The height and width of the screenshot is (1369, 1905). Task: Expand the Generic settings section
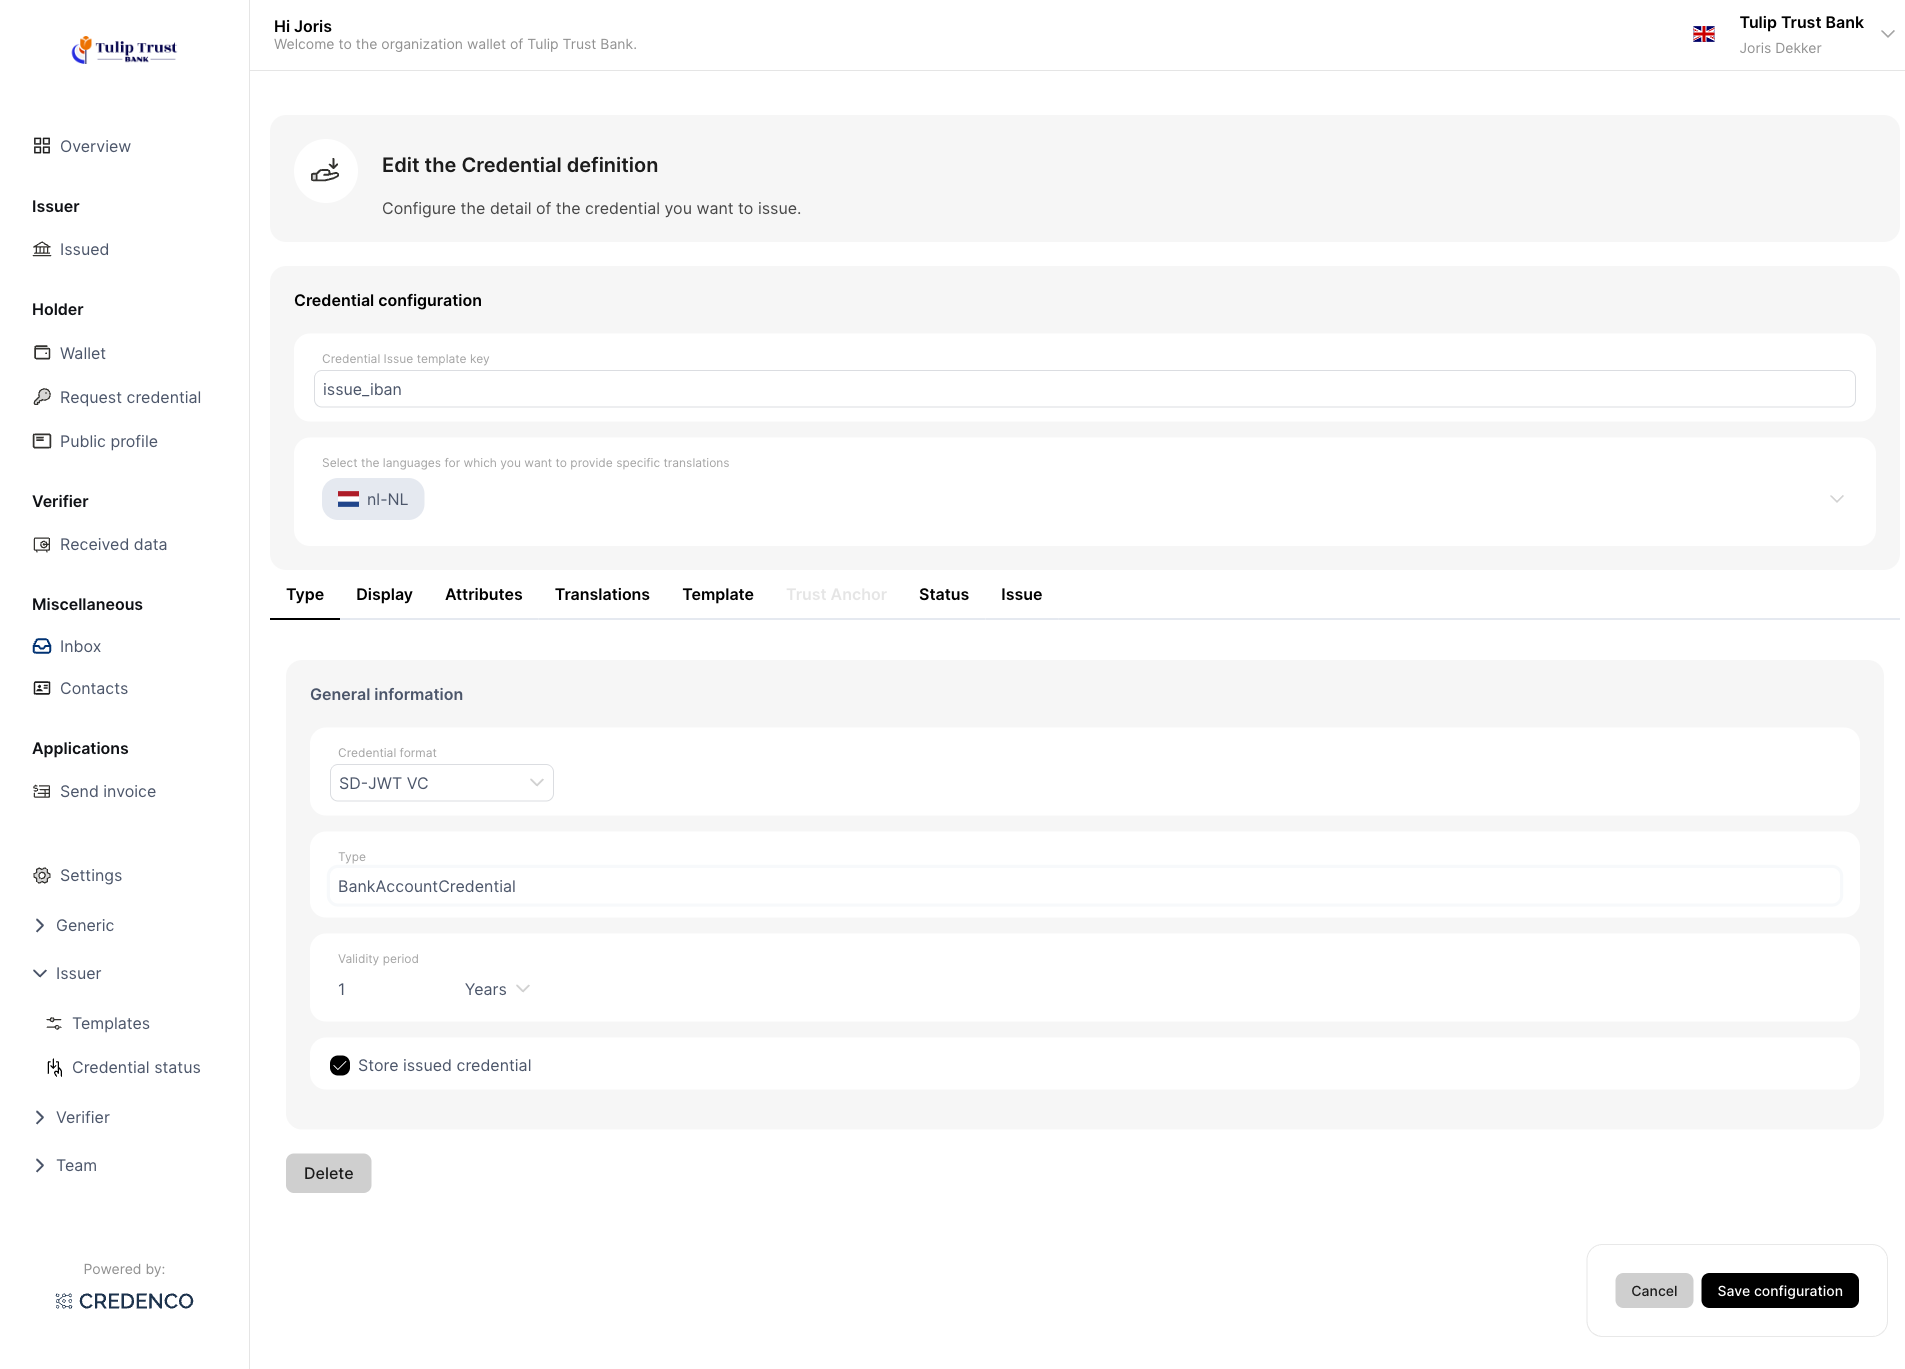[x=40, y=925]
